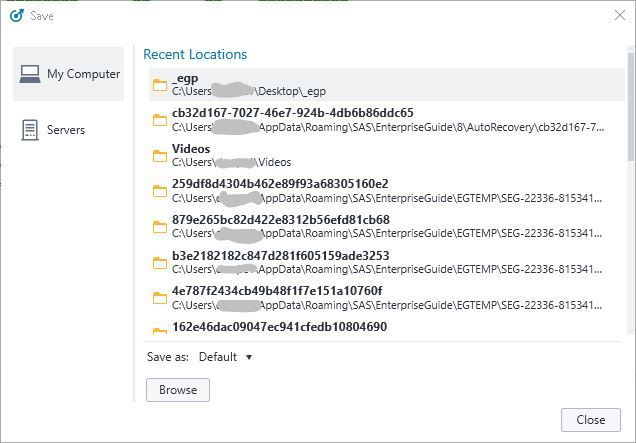Click the folder icon beside _egp
The image size is (636, 443).
(160, 85)
